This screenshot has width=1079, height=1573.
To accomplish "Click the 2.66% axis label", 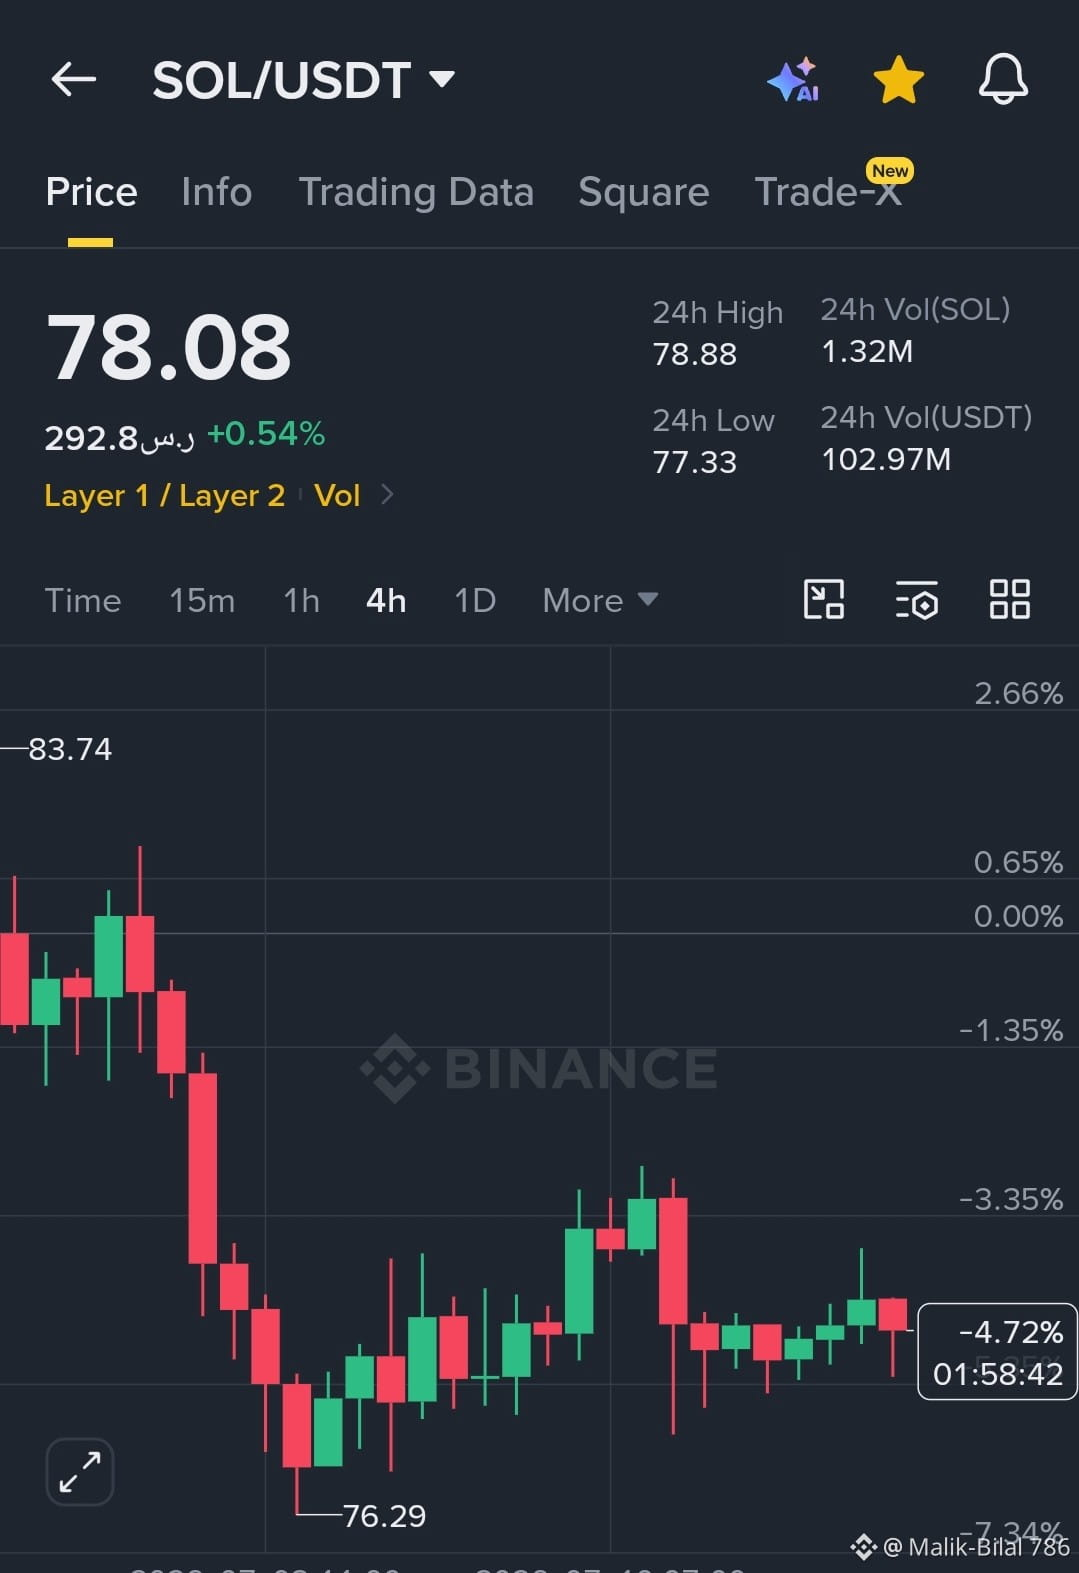I will click(1019, 693).
